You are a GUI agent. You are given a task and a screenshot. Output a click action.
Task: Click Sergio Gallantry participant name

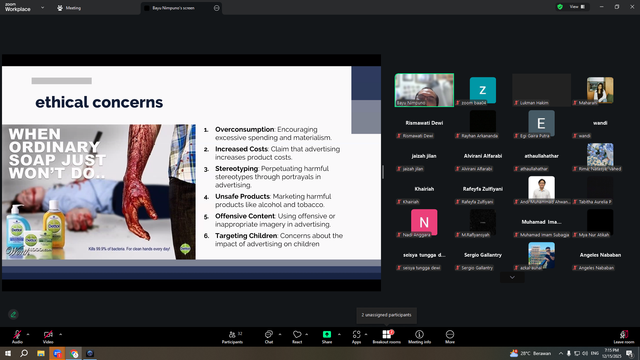pos(483,255)
